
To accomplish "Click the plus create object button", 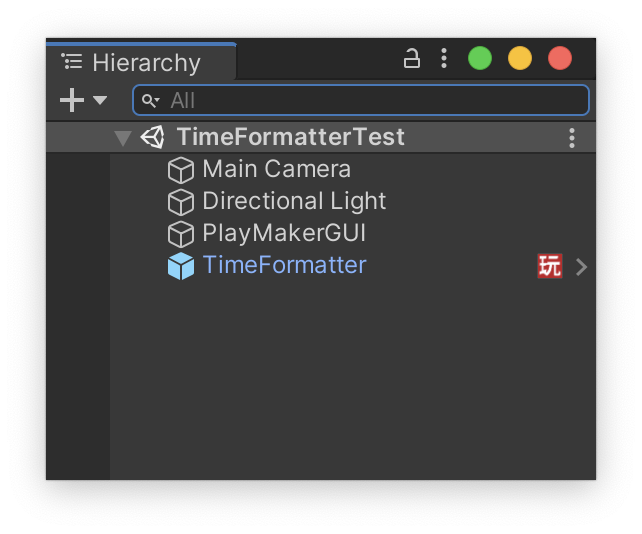I will coord(72,100).
